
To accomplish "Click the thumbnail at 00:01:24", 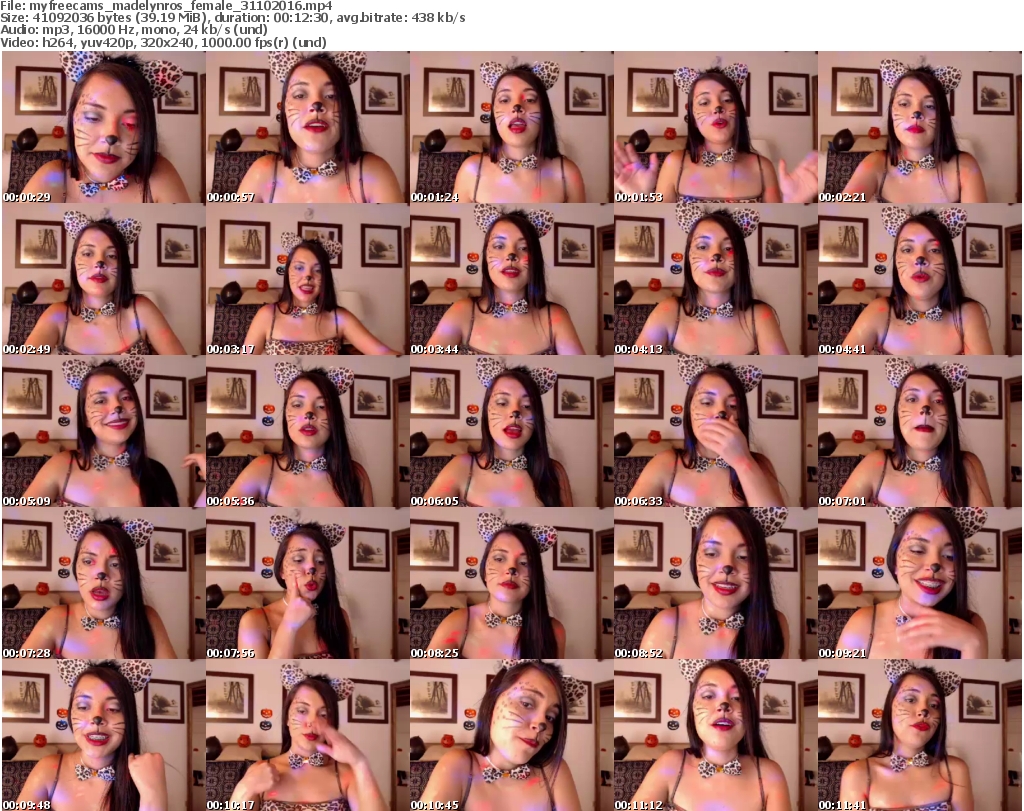I will coord(511,127).
